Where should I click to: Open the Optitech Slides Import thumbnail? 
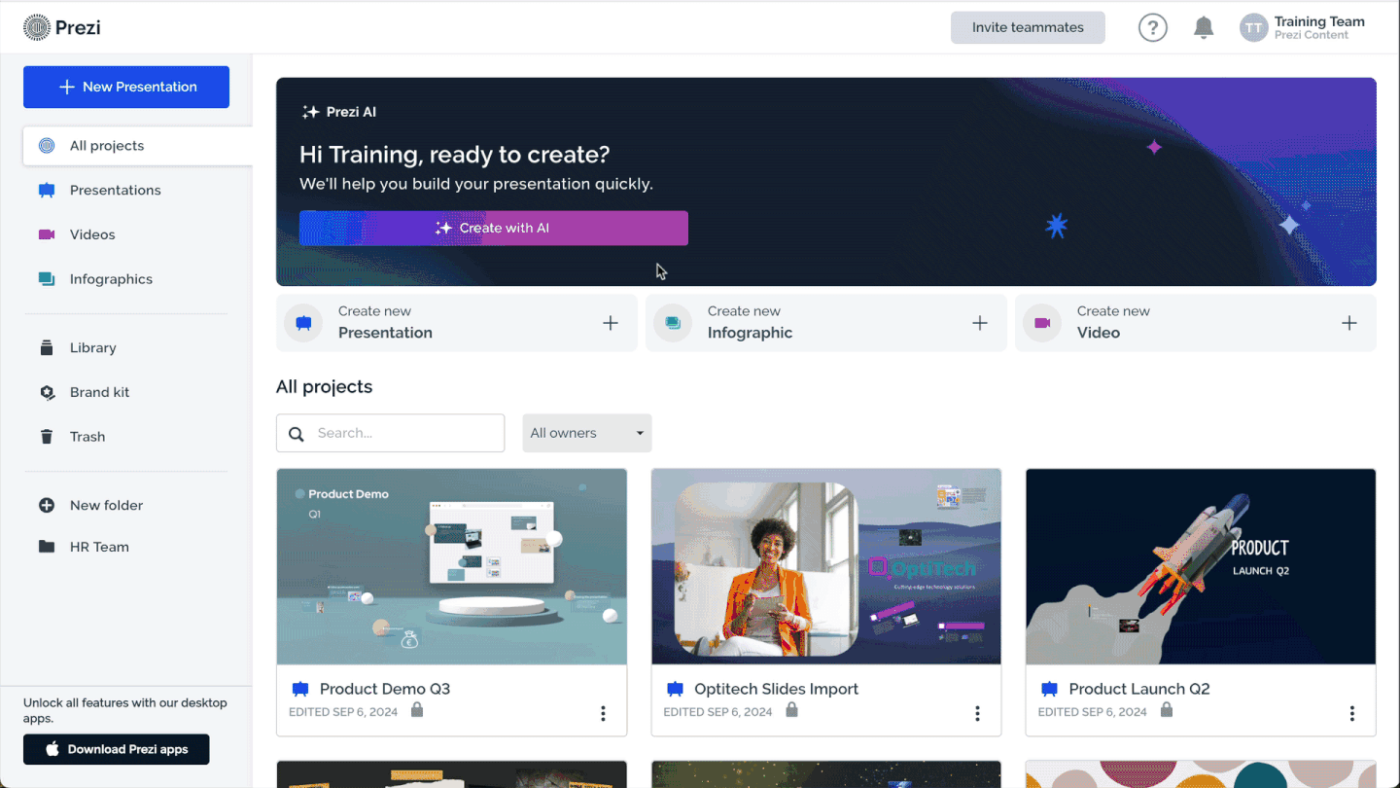pyautogui.click(x=826, y=567)
